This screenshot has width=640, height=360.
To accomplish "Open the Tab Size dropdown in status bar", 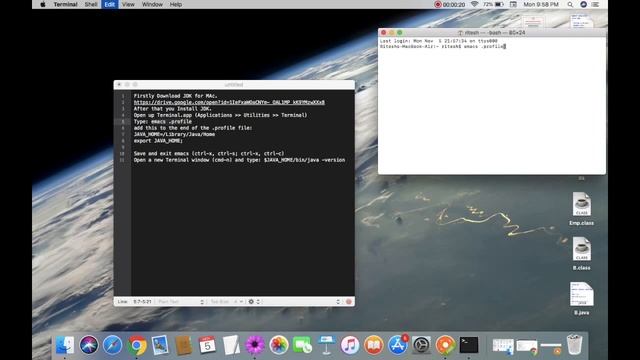I will pos(227,302).
